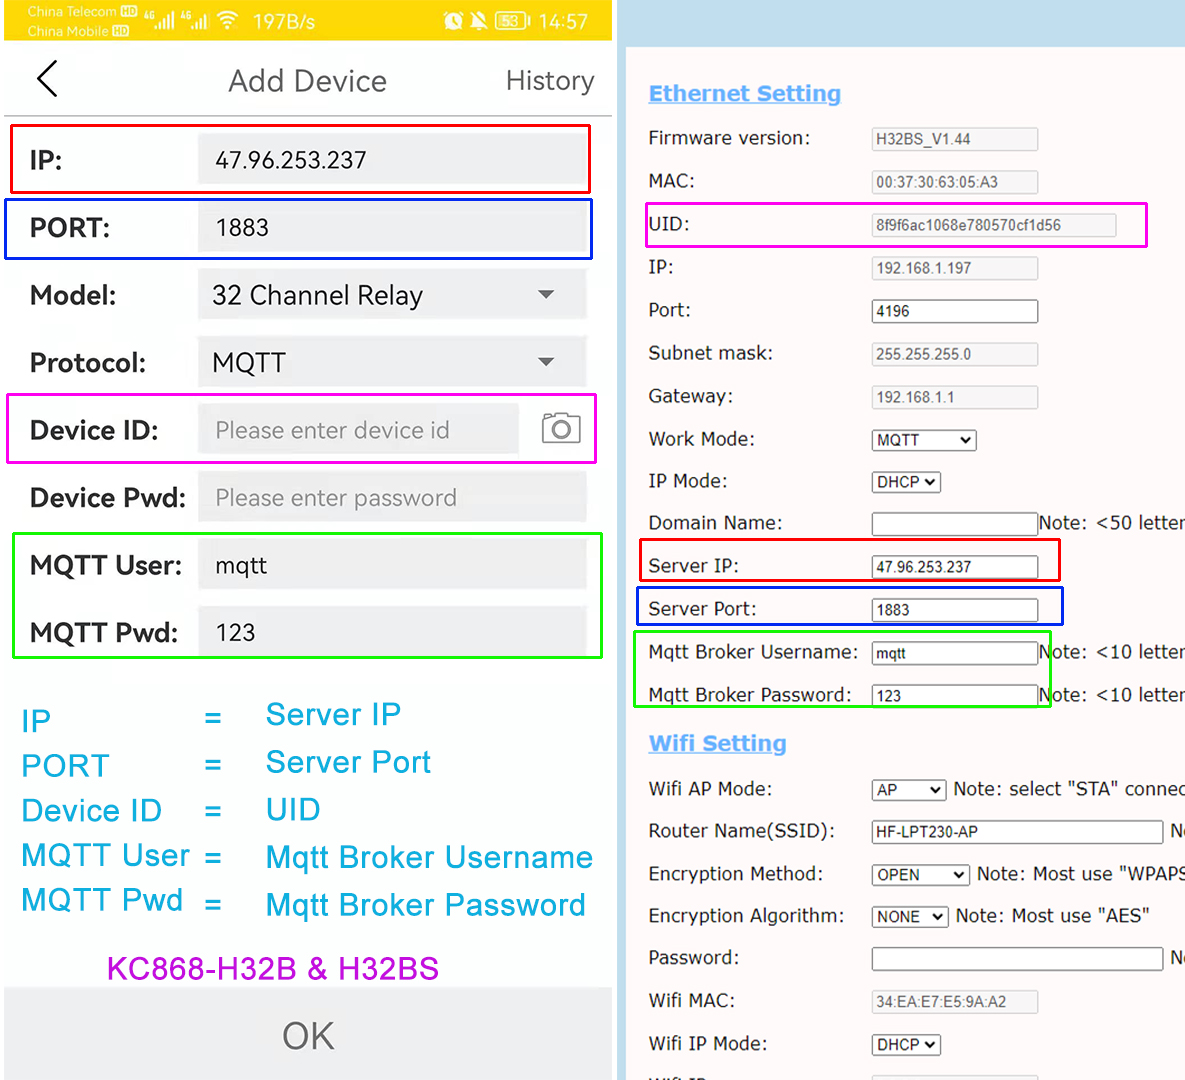Tap the Wi-Fi status icon
Image resolution: width=1185 pixels, height=1080 pixels.
[228, 21]
